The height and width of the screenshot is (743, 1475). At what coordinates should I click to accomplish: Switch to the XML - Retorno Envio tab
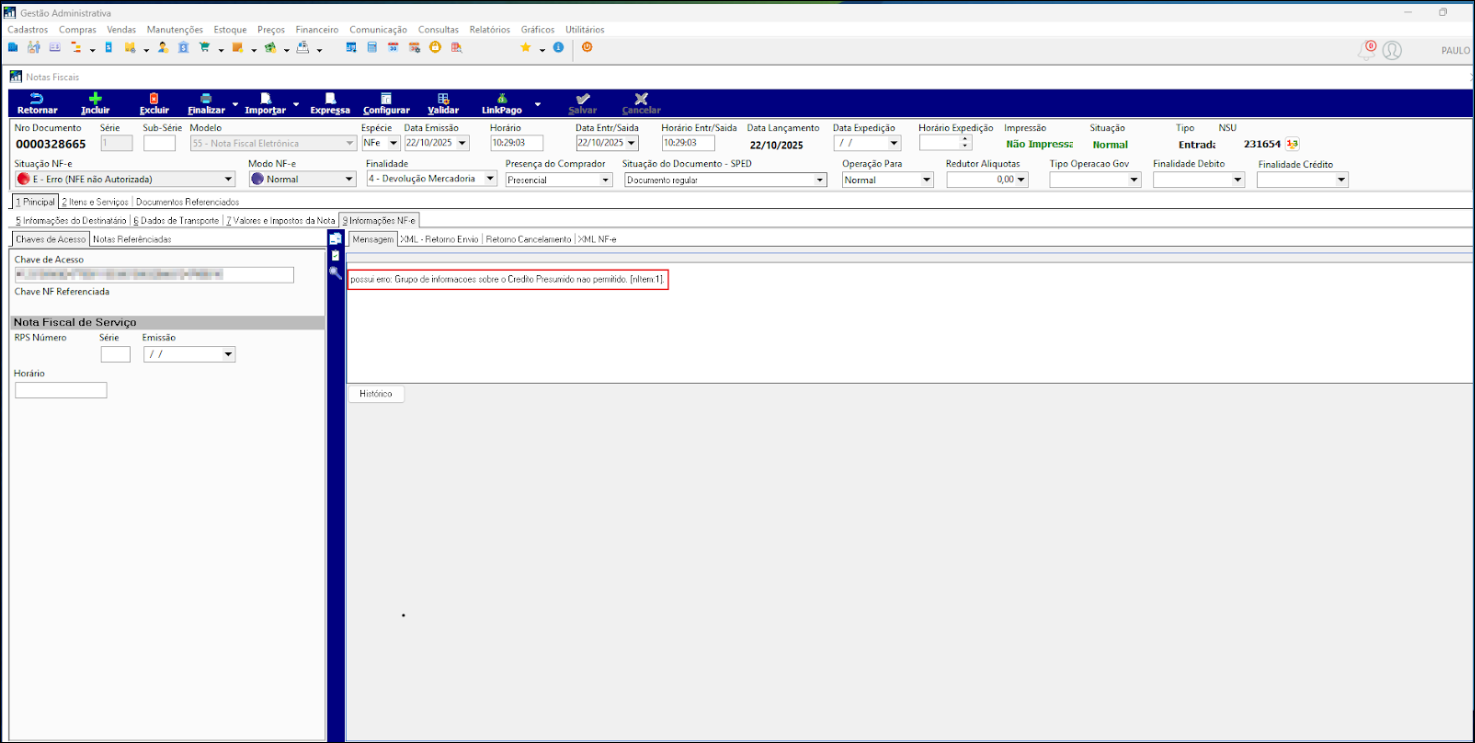click(x=440, y=240)
